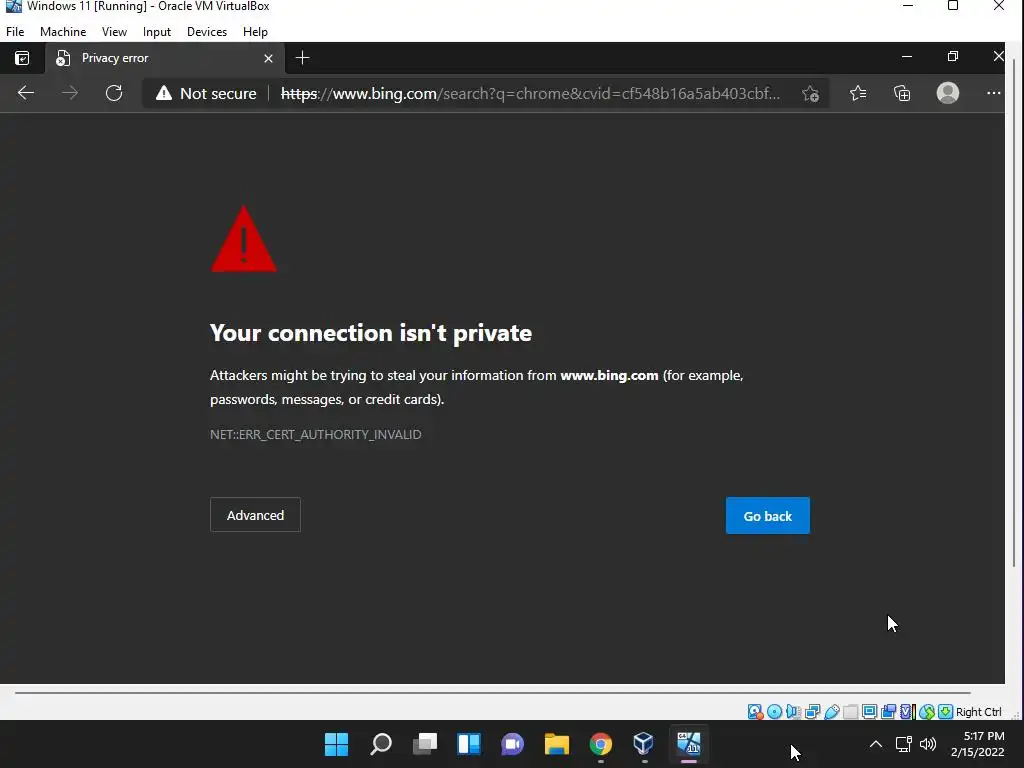Open Edge Settings and more menu

(993, 93)
